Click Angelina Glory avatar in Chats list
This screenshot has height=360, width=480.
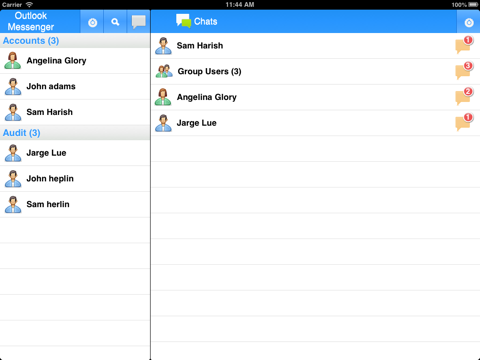[163, 97]
